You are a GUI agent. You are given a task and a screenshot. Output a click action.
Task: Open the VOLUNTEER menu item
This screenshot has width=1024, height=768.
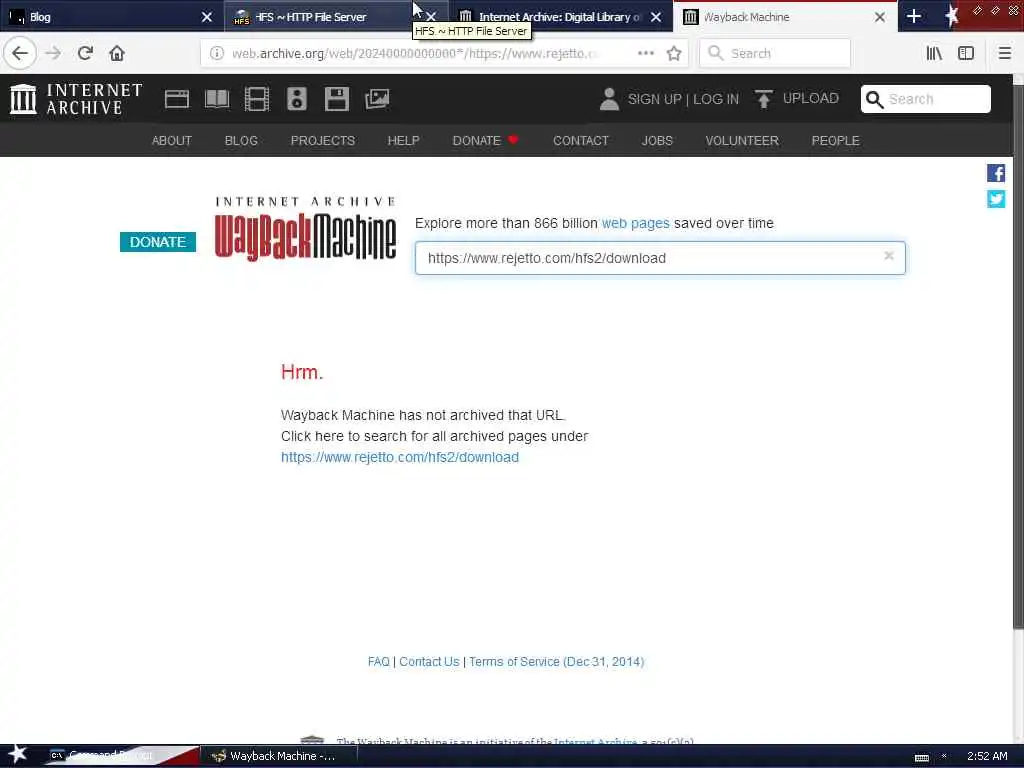(742, 140)
